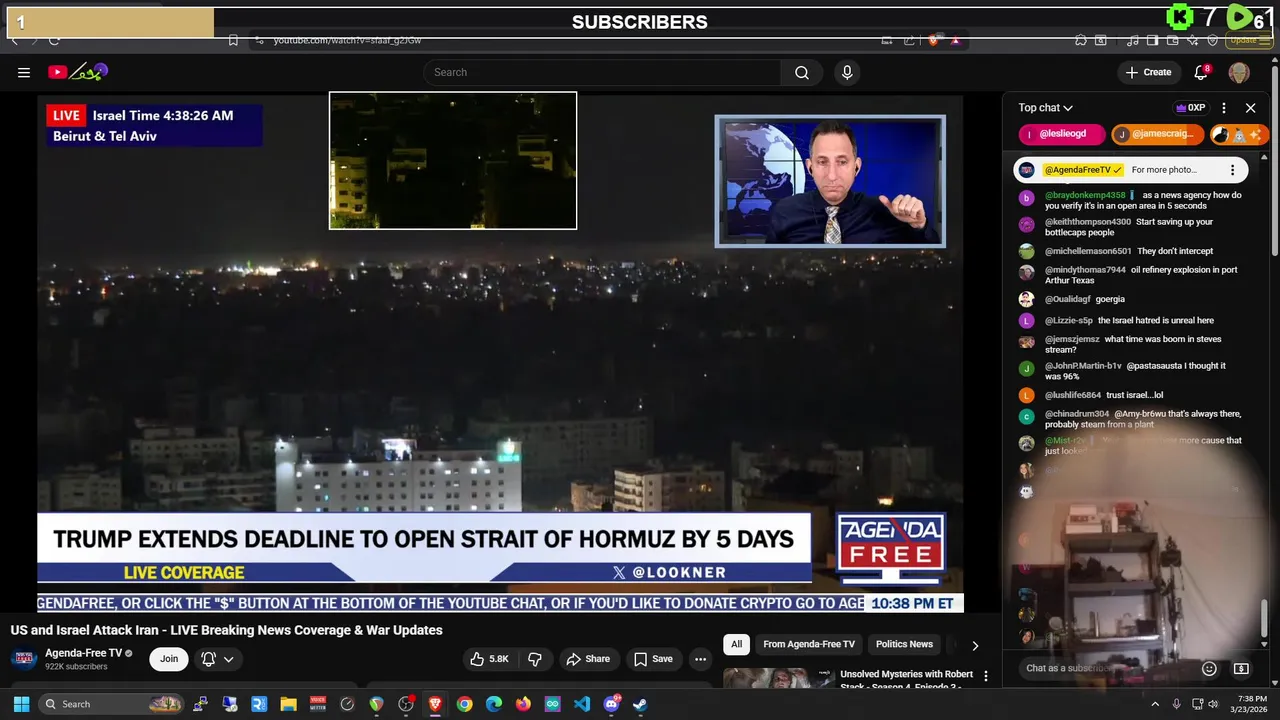This screenshot has height=720, width=1280.
Task: Open the browser extensions puzzle icon
Action: pyautogui.click(x=1081, y=40)
